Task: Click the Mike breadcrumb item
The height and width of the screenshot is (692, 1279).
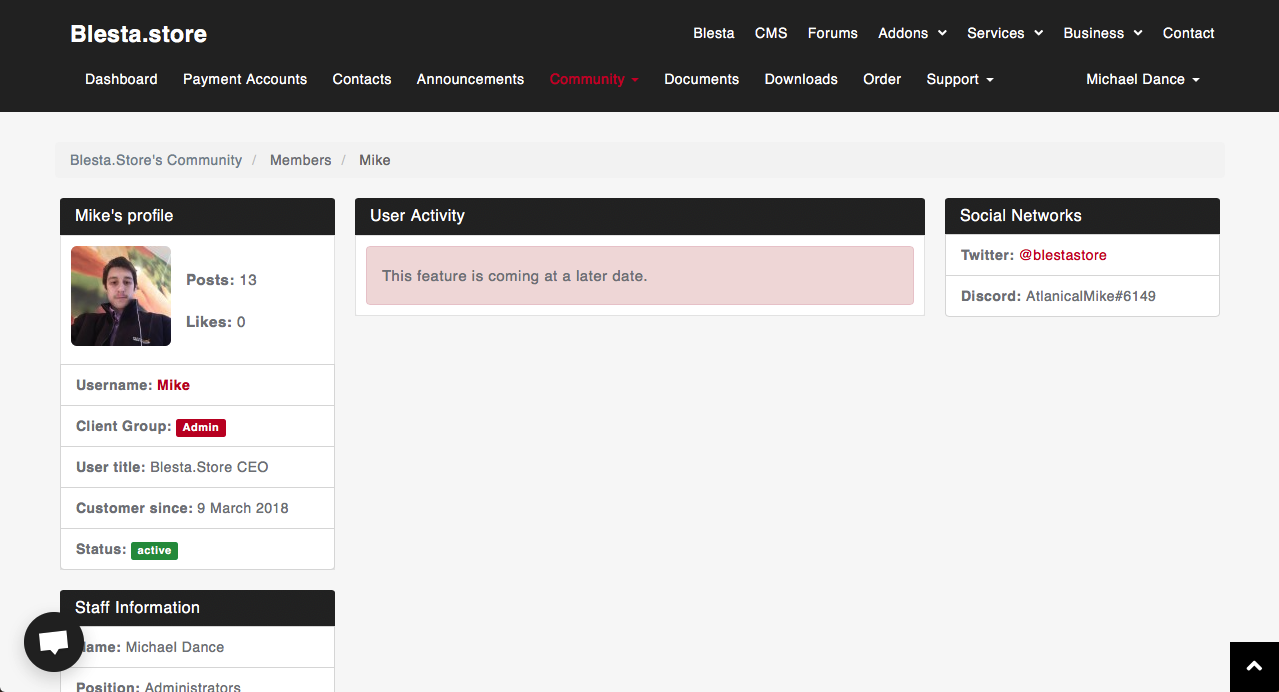Action: [375, 160]
